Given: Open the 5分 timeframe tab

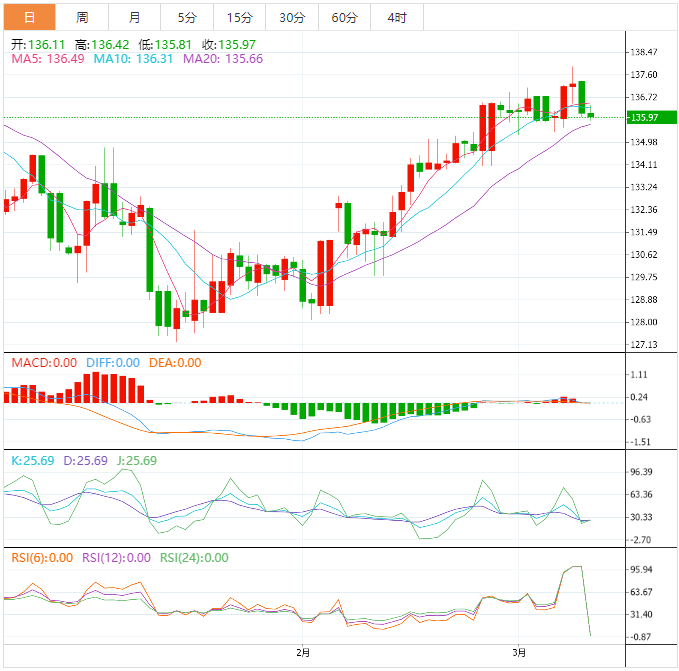Looking at the screenshot, I should tap(187, 17).
